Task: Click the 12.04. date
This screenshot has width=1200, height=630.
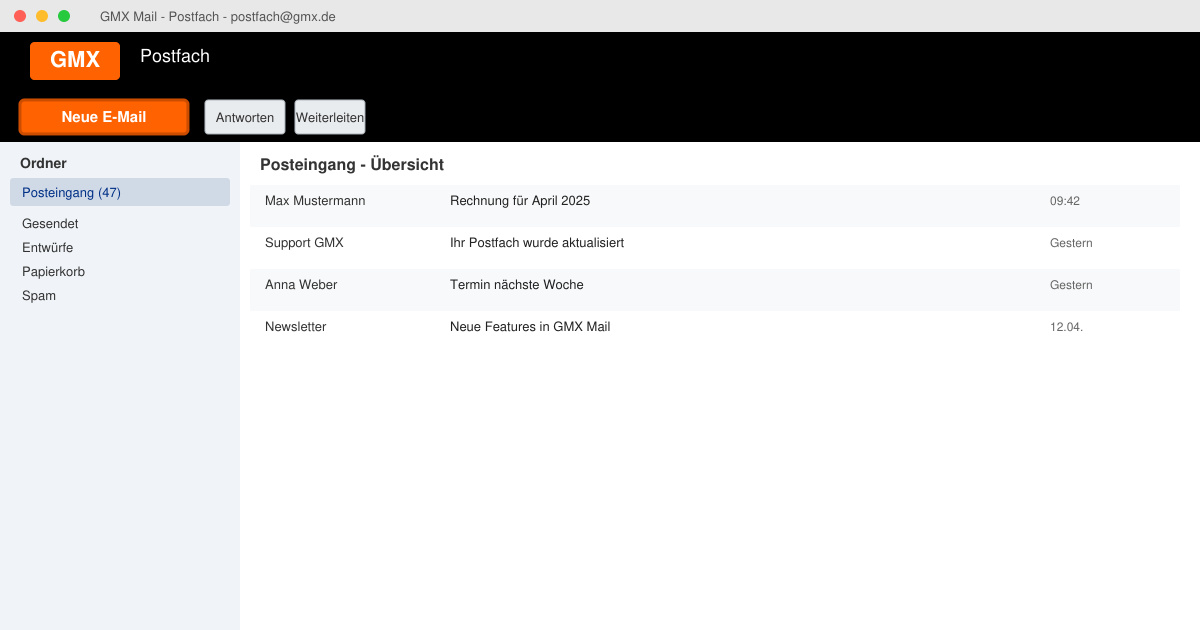Action: tap(1066, 327)
